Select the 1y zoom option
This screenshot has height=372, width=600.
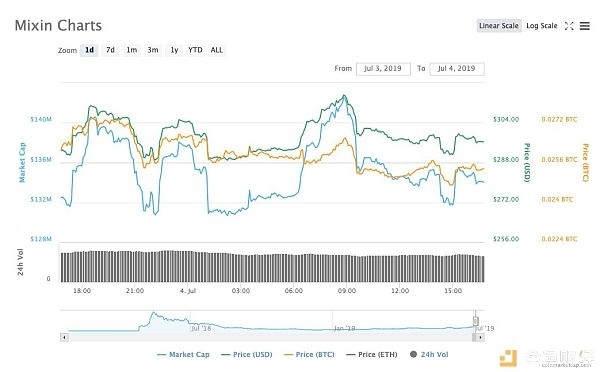pyautogui.click(x=174, y=50)
